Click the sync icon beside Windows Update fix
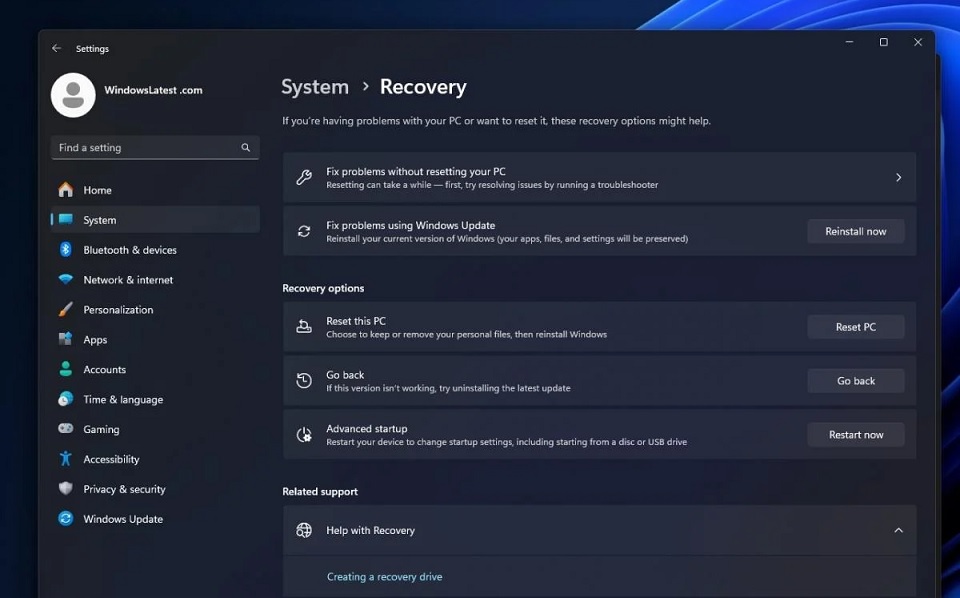960x598 pixels. tap(304, 231)
